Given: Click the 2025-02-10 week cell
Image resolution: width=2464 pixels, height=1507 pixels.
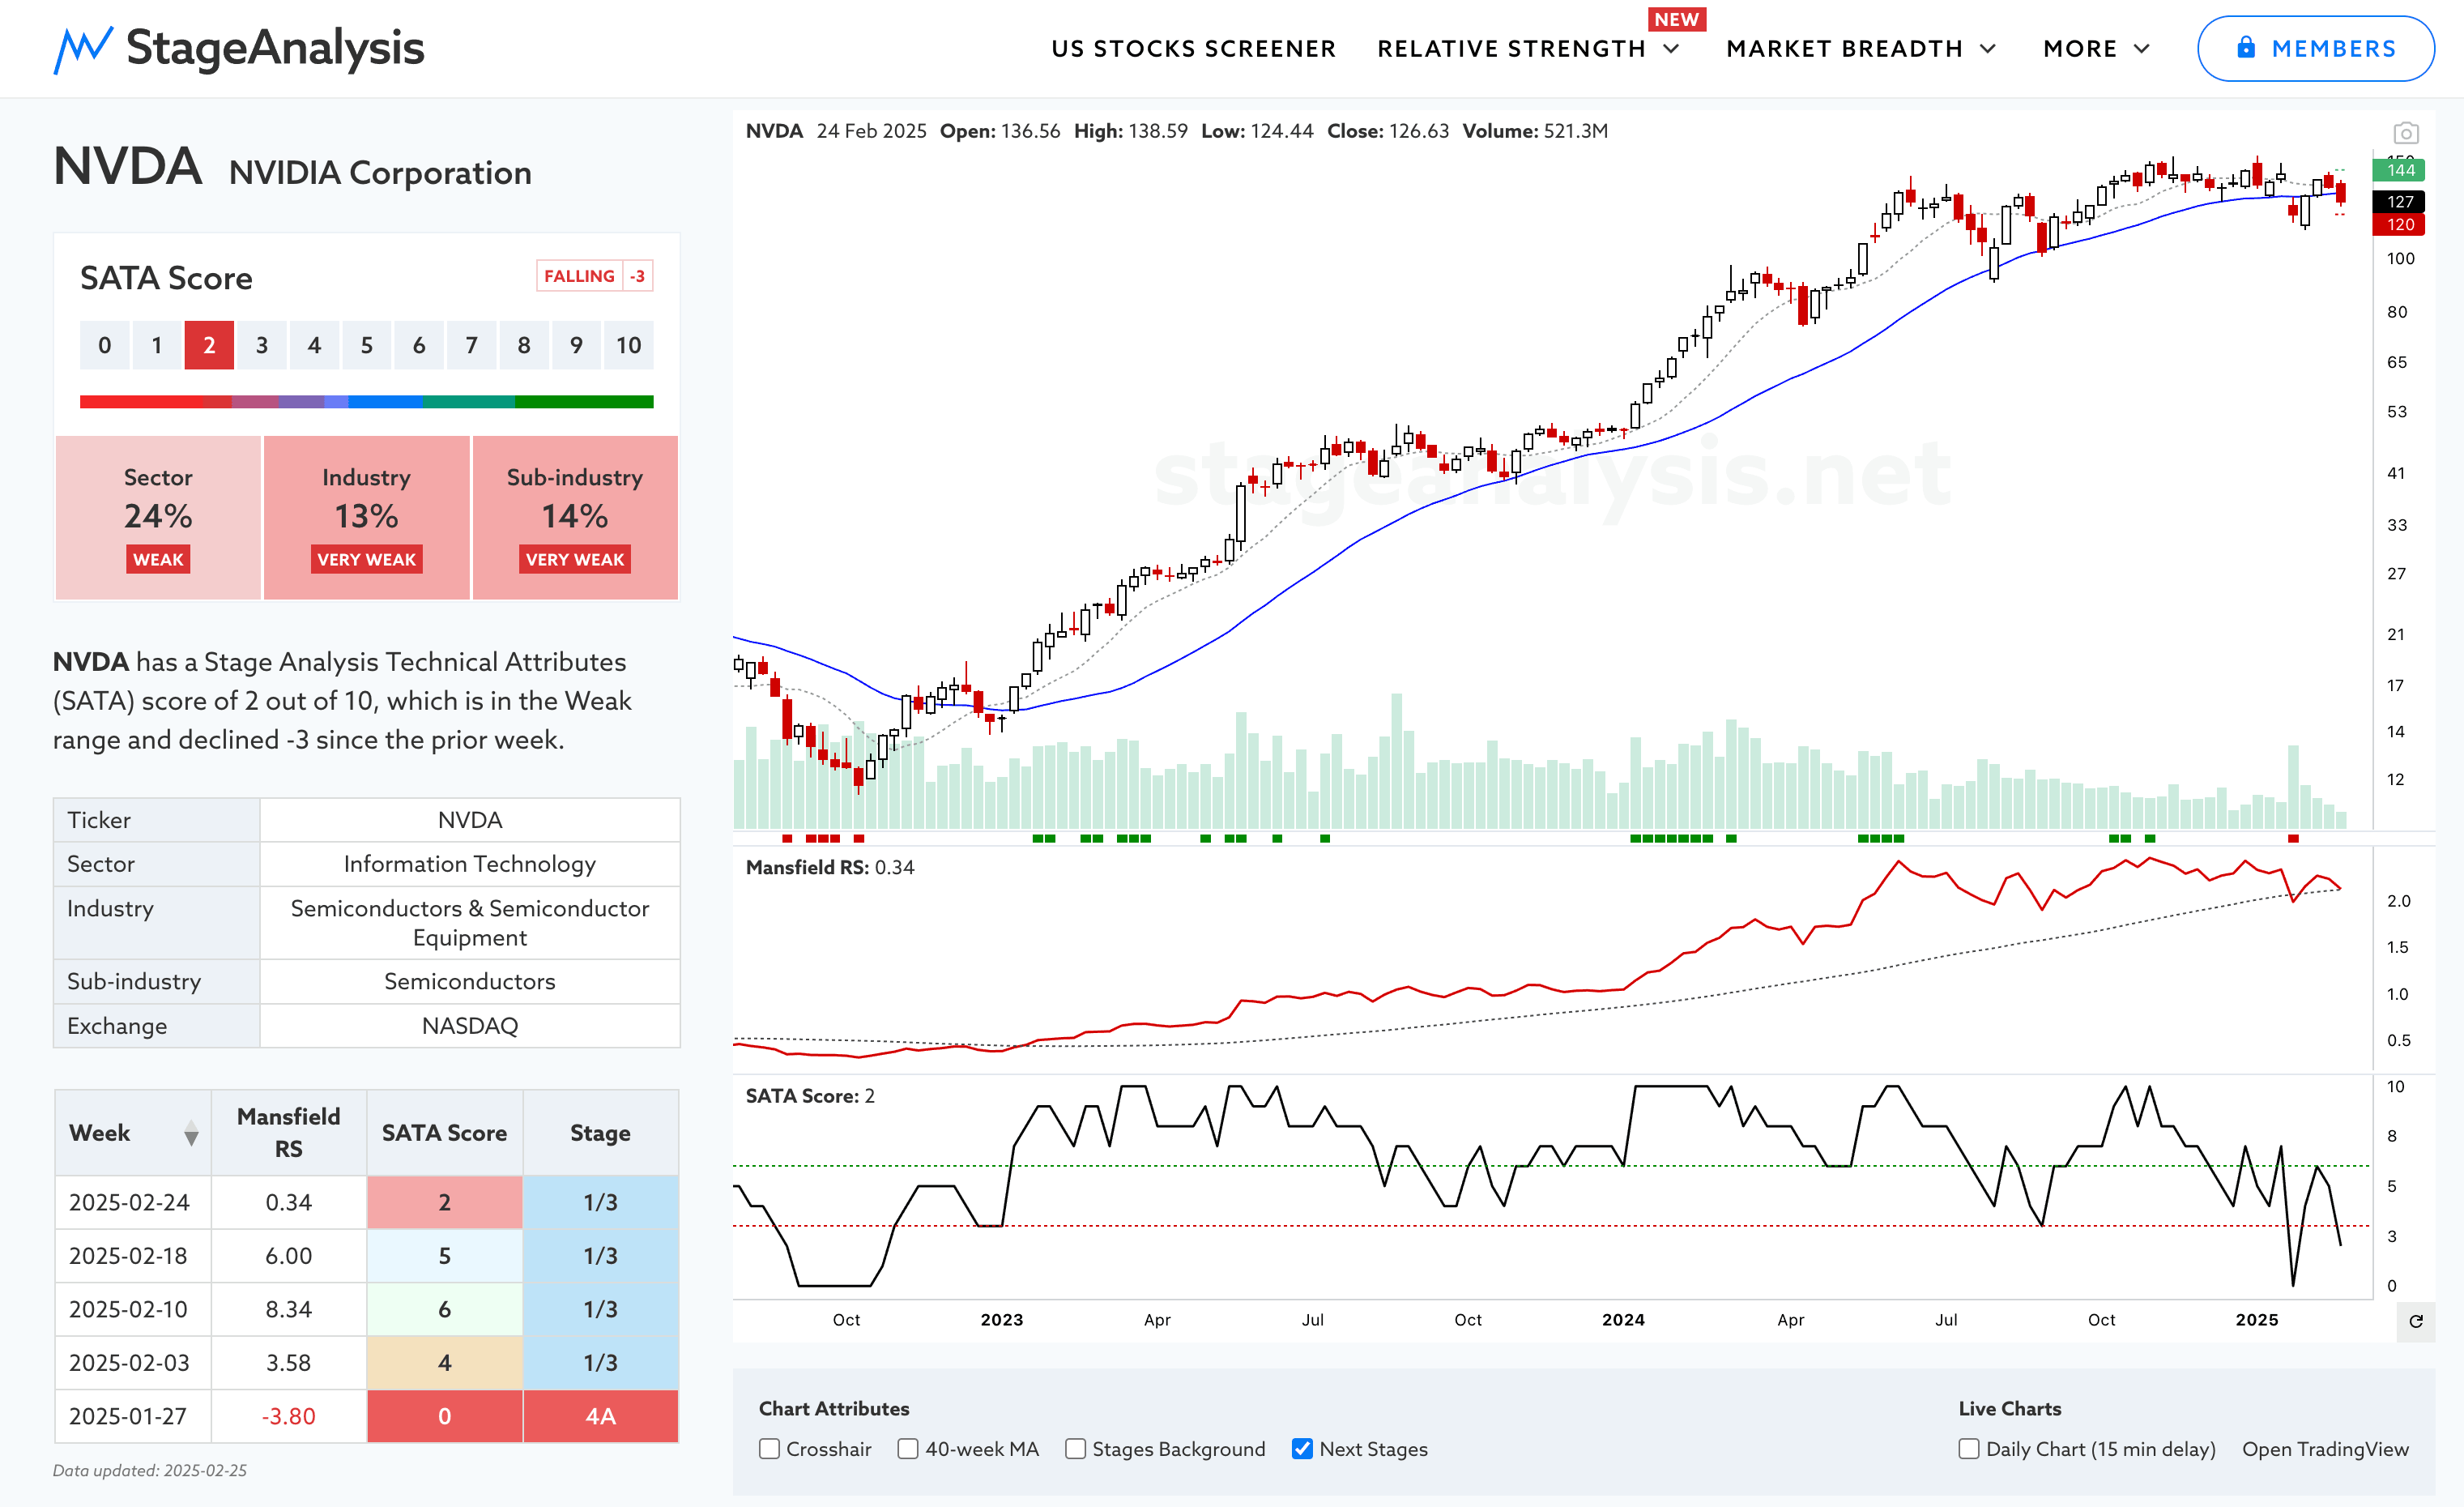Looking at the screenshot, I should tap(133, 1309).
